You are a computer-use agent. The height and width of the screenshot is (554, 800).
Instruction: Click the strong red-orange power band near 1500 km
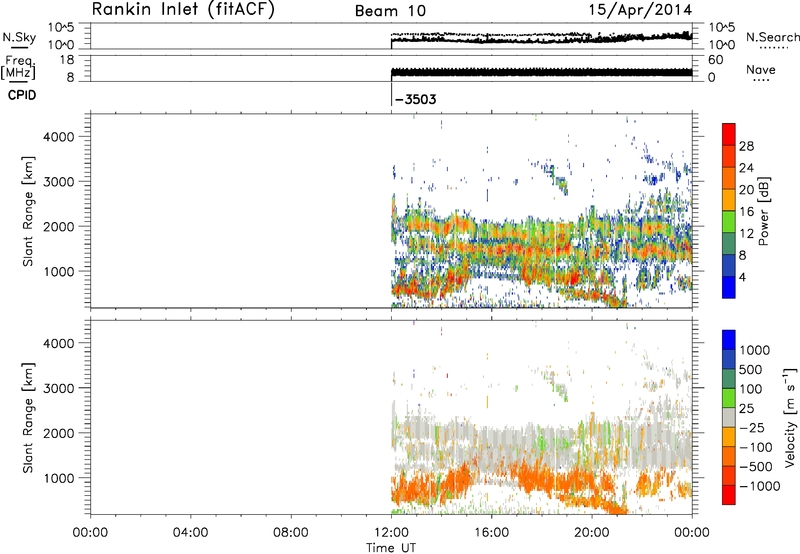pos(541,248)
